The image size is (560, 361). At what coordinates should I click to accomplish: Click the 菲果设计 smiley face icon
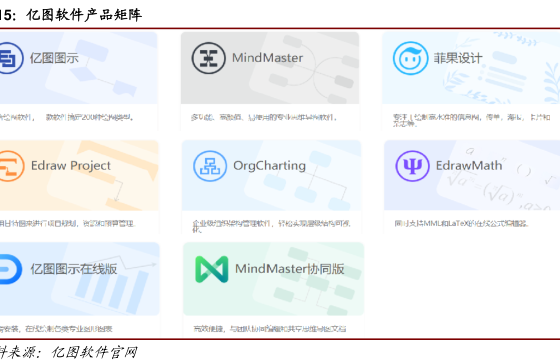coord(410,58)
